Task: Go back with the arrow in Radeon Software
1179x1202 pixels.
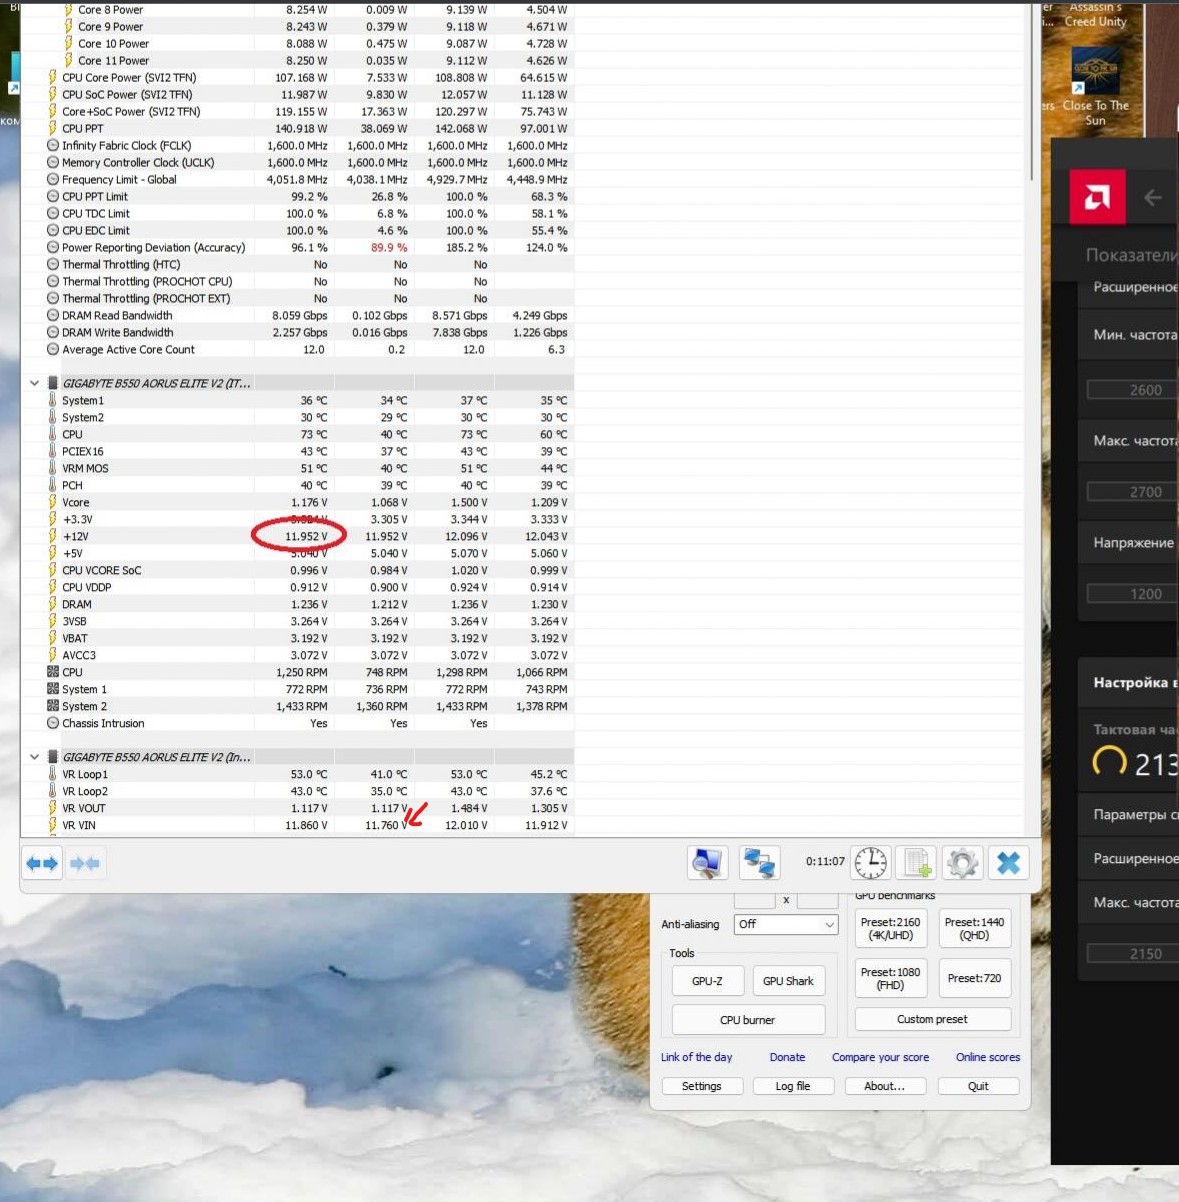Action: [1153, 198]
